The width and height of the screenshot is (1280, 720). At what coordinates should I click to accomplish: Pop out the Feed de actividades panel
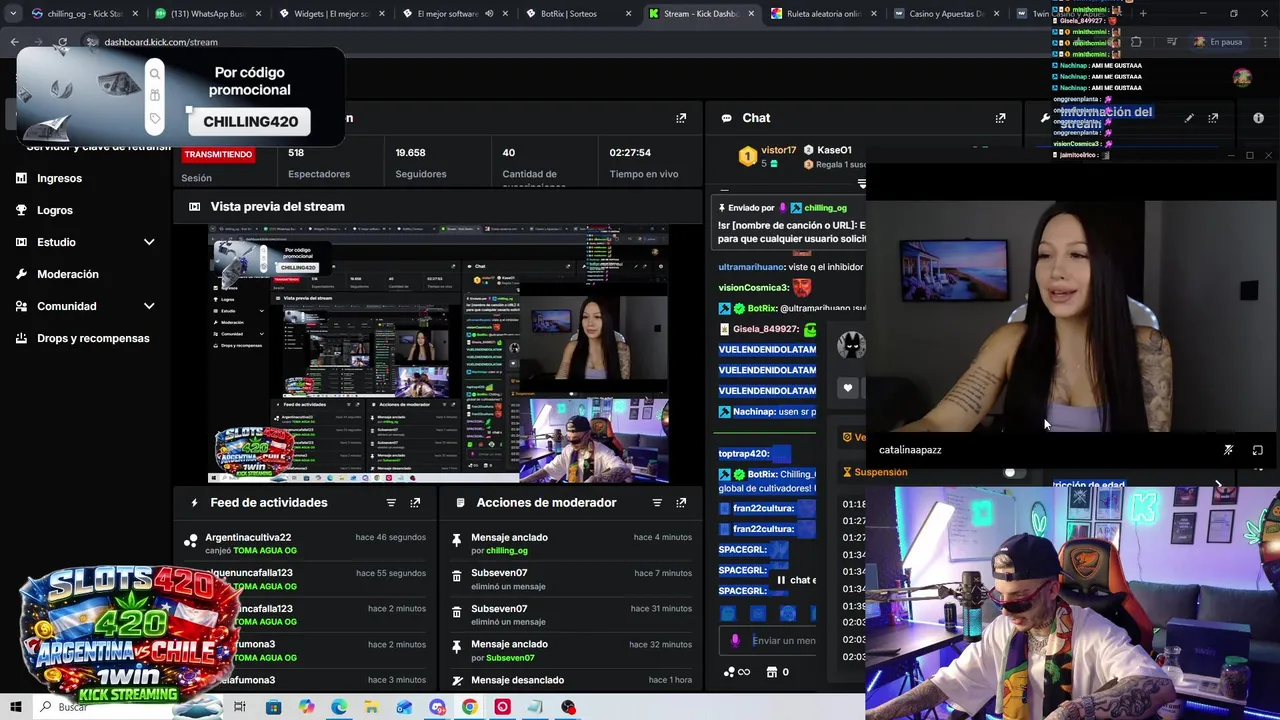[x=415, y=503]
